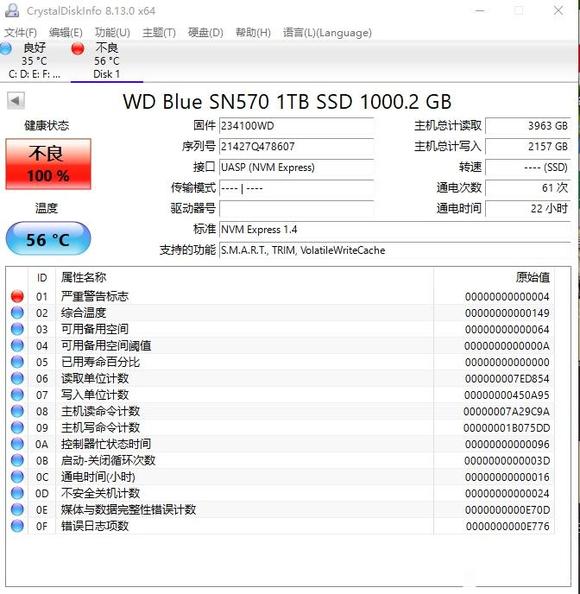Click the WD Blue SN570 1TB SSD title
Image resolution: width=580 pixels, height=594 pixels.
pyautogui.click(x=287, y=102)
